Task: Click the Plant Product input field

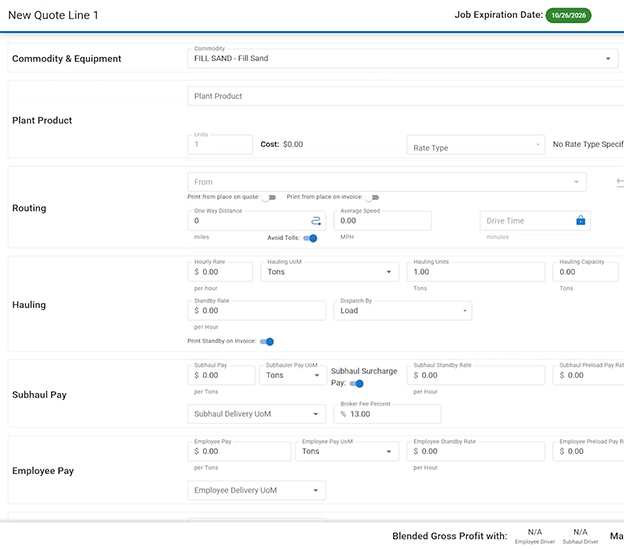Action: [406, 96]
